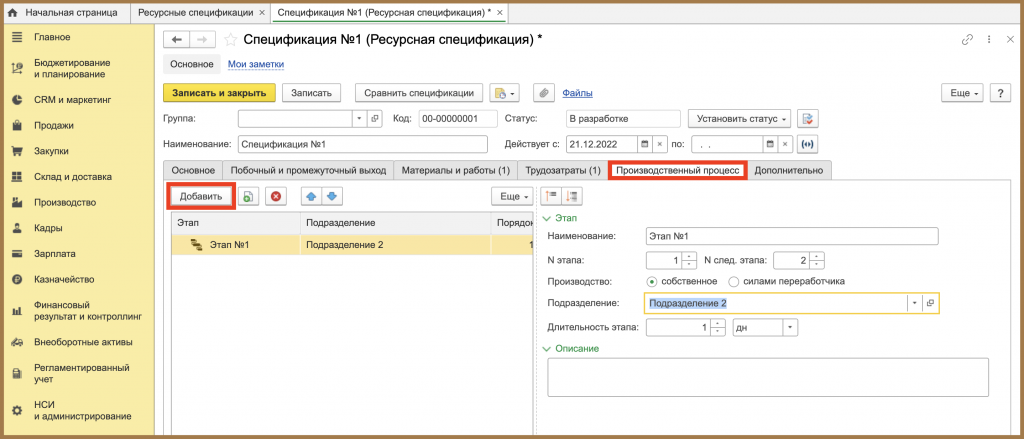Open Трудозатраты (1) tab
Screen dimensions: 1024x439
563,171
